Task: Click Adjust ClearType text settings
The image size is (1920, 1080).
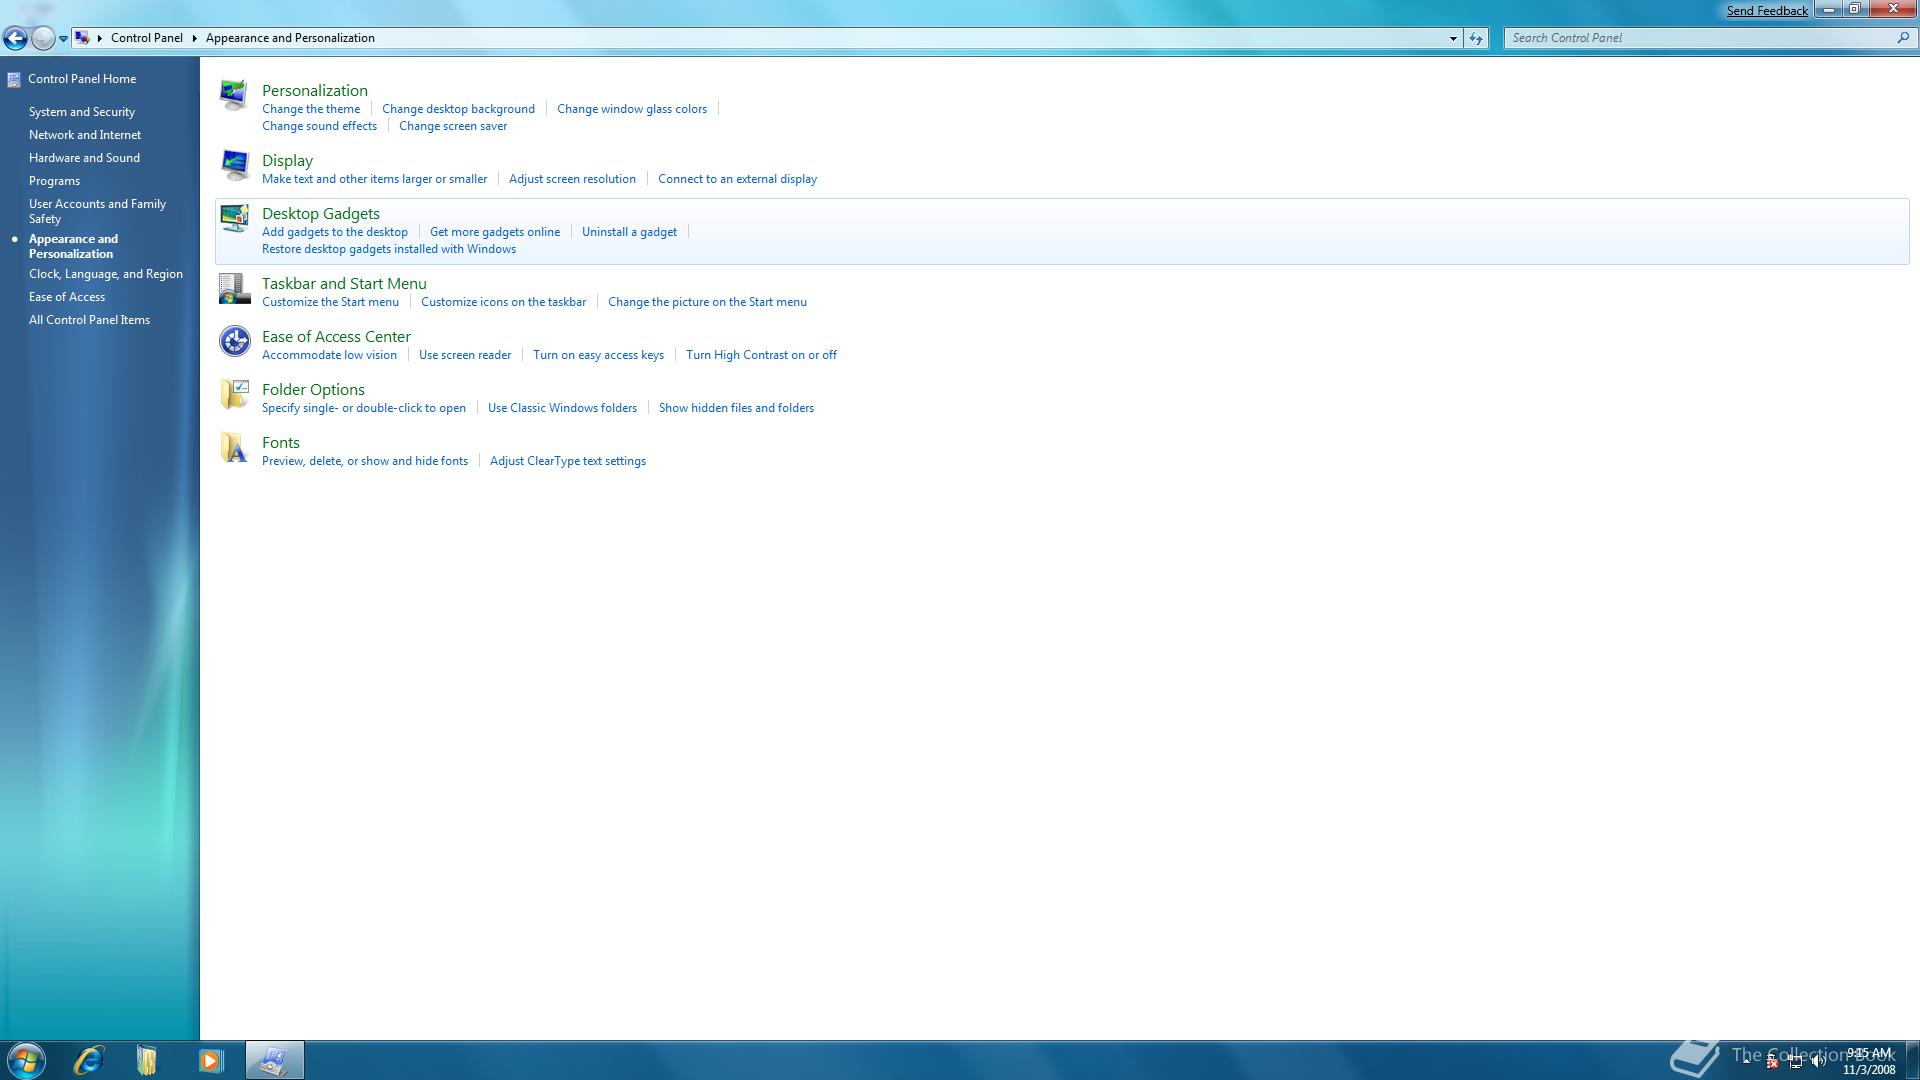Action: point(568,461)
